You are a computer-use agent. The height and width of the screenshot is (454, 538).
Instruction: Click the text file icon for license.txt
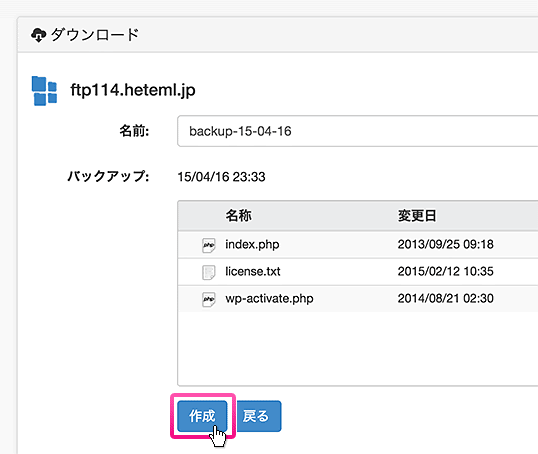tap(209, 272)
